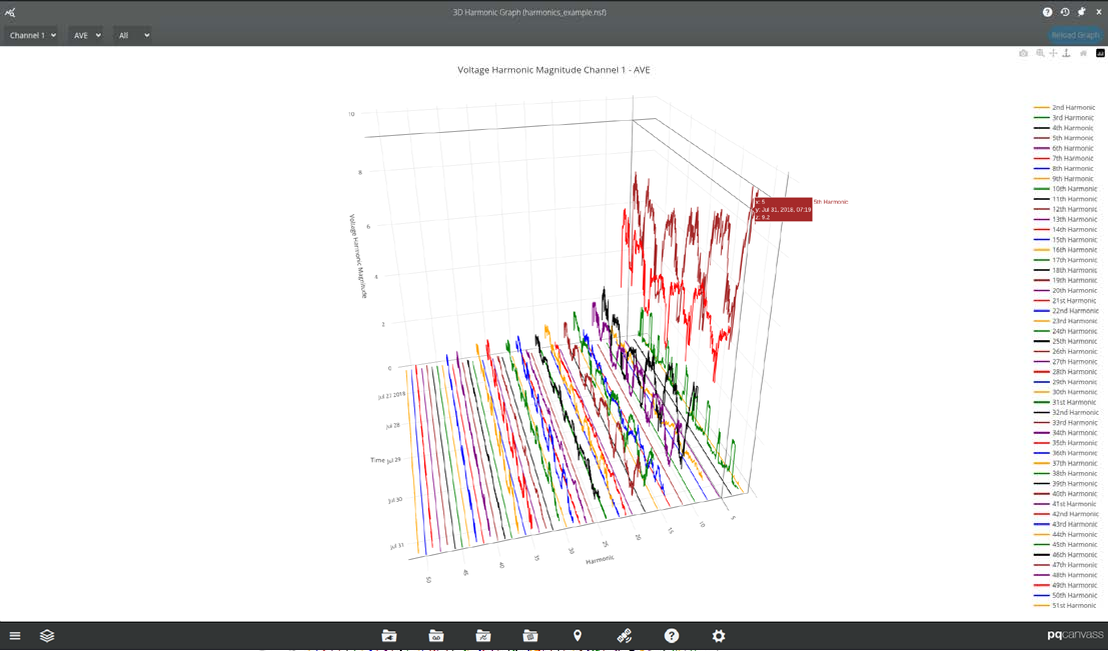The image size is (1108, 651).
Task: Open the Channel 1 dropdown
Action: [x=31, y=34]
